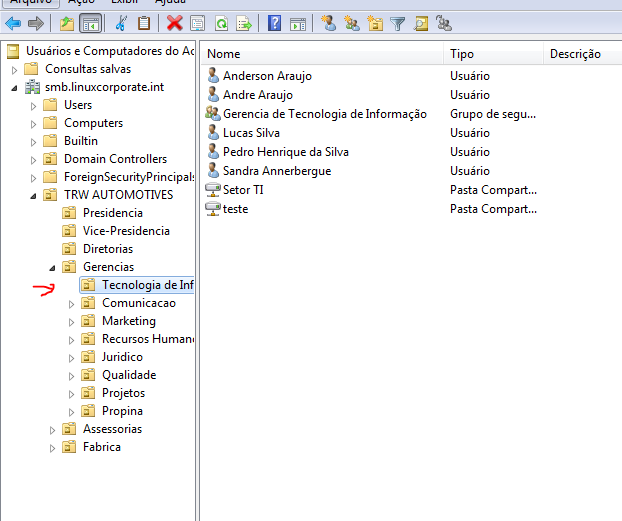Open the filter options funnel icon
622x521 pixels.
tap(397, 24)
